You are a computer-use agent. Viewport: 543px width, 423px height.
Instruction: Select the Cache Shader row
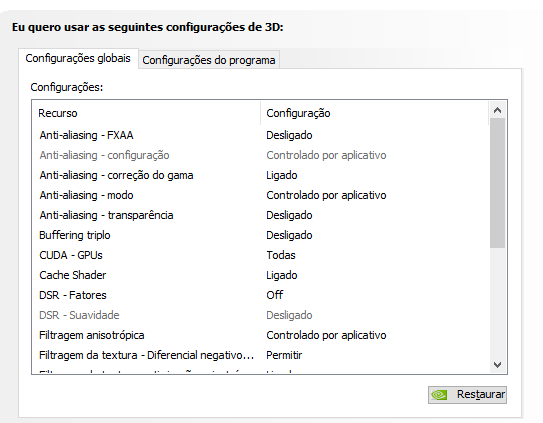[261, 275]
